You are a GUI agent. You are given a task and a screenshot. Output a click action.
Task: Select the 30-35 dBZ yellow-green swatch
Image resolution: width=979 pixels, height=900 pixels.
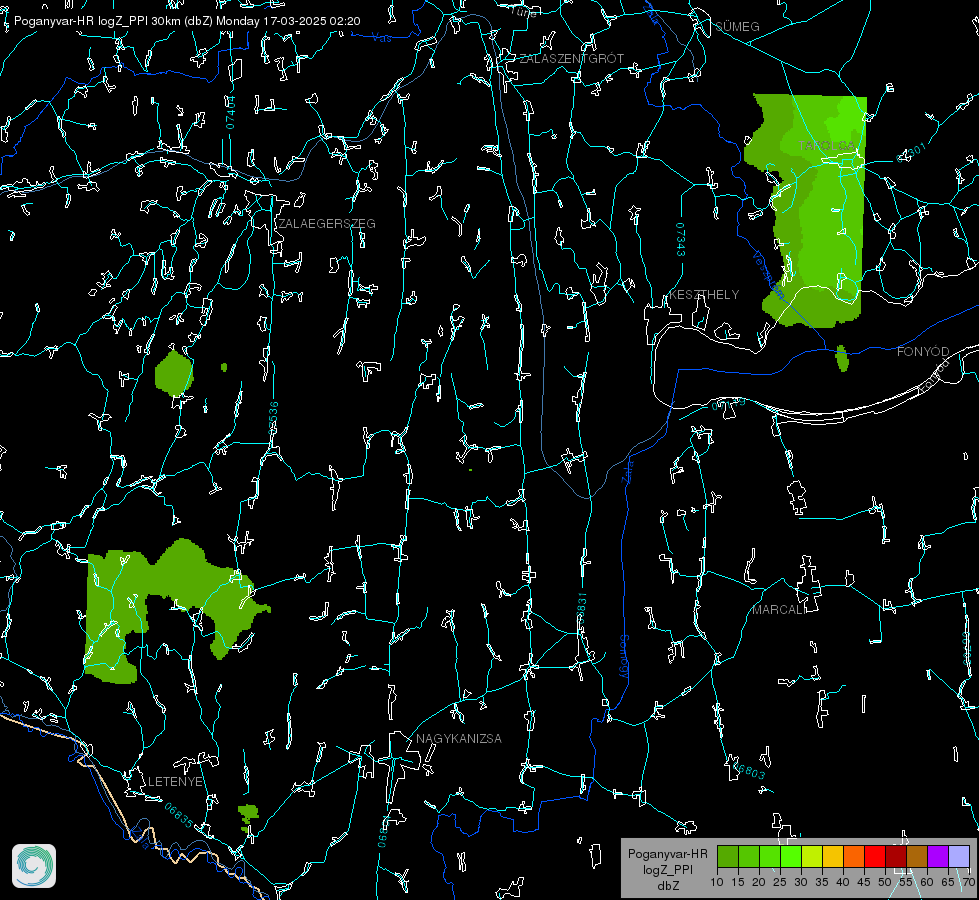point(812,856)
